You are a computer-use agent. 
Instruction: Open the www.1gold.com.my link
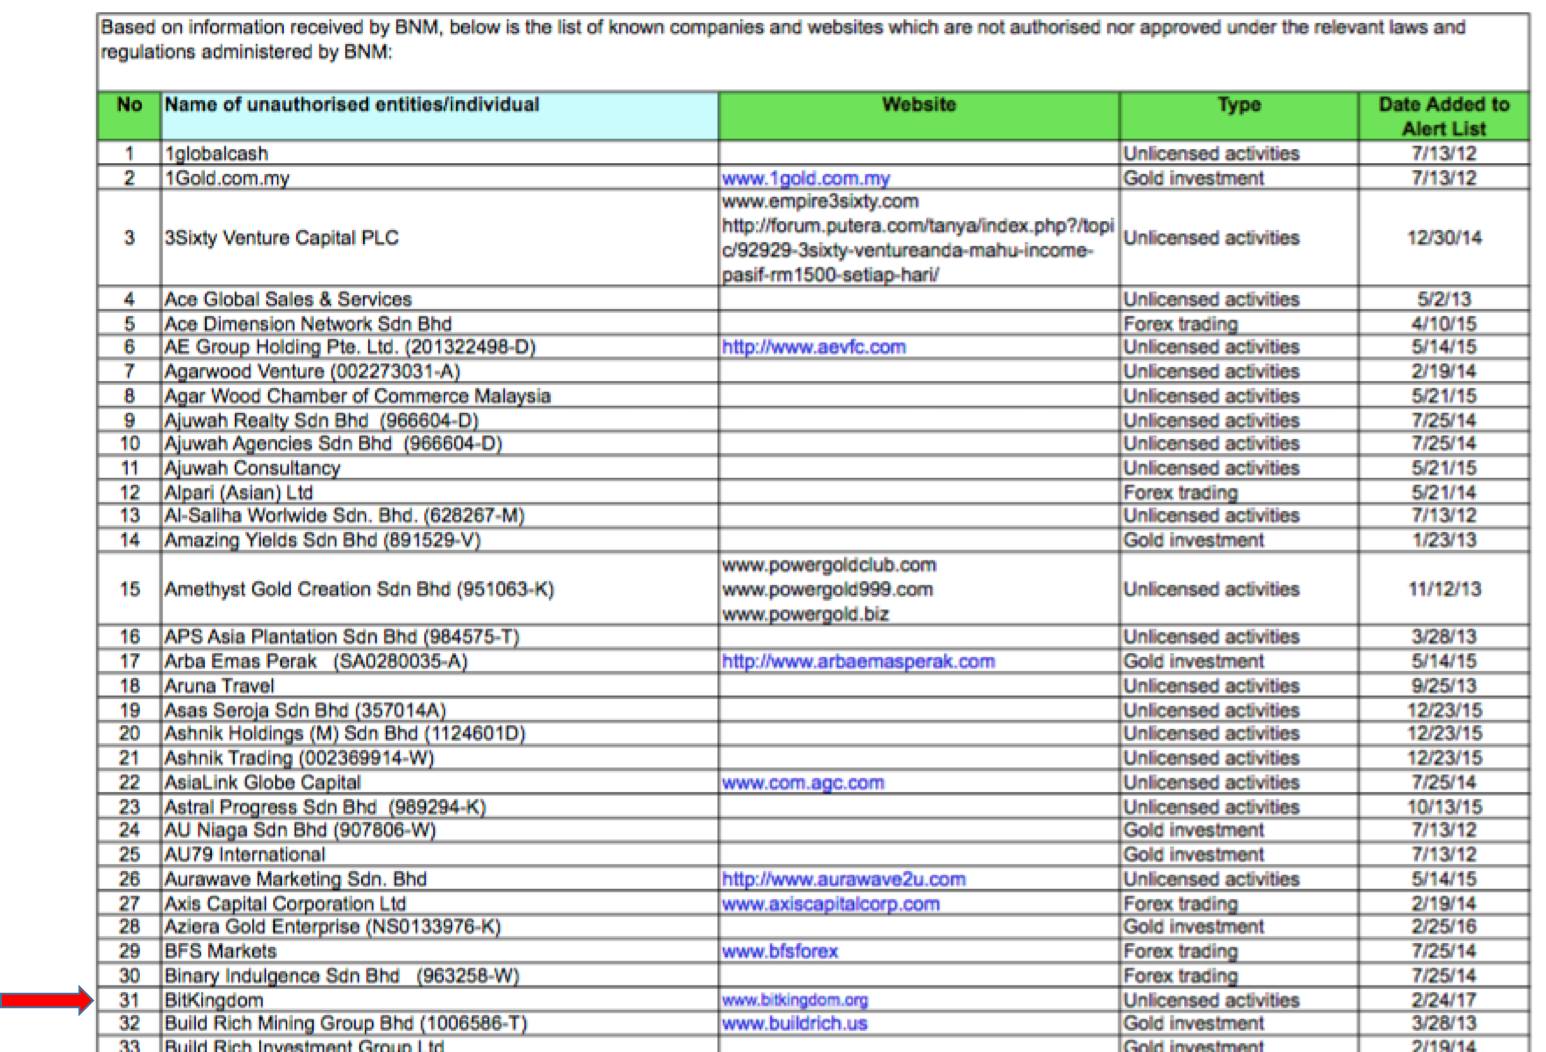pos(805,178)
